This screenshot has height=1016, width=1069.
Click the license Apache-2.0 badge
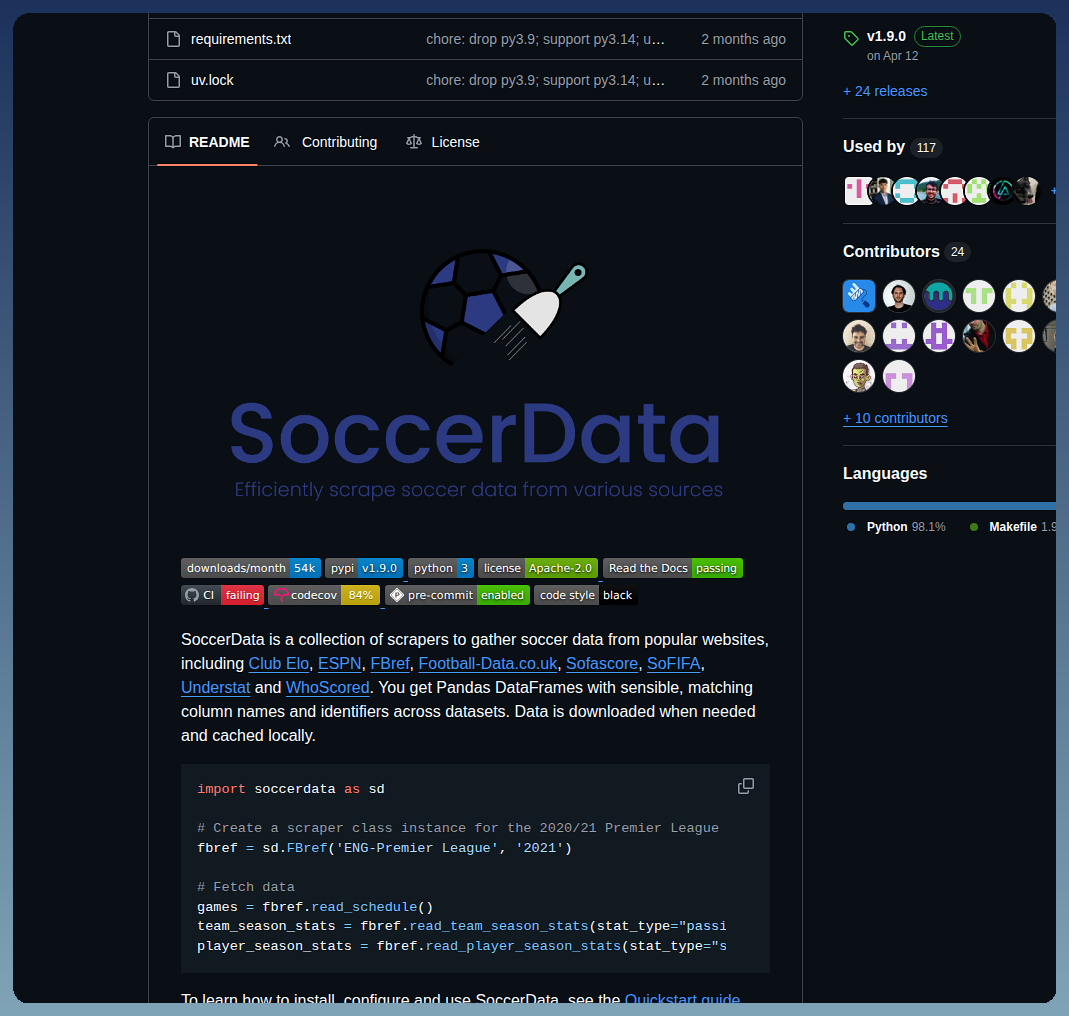pos(538,568)
